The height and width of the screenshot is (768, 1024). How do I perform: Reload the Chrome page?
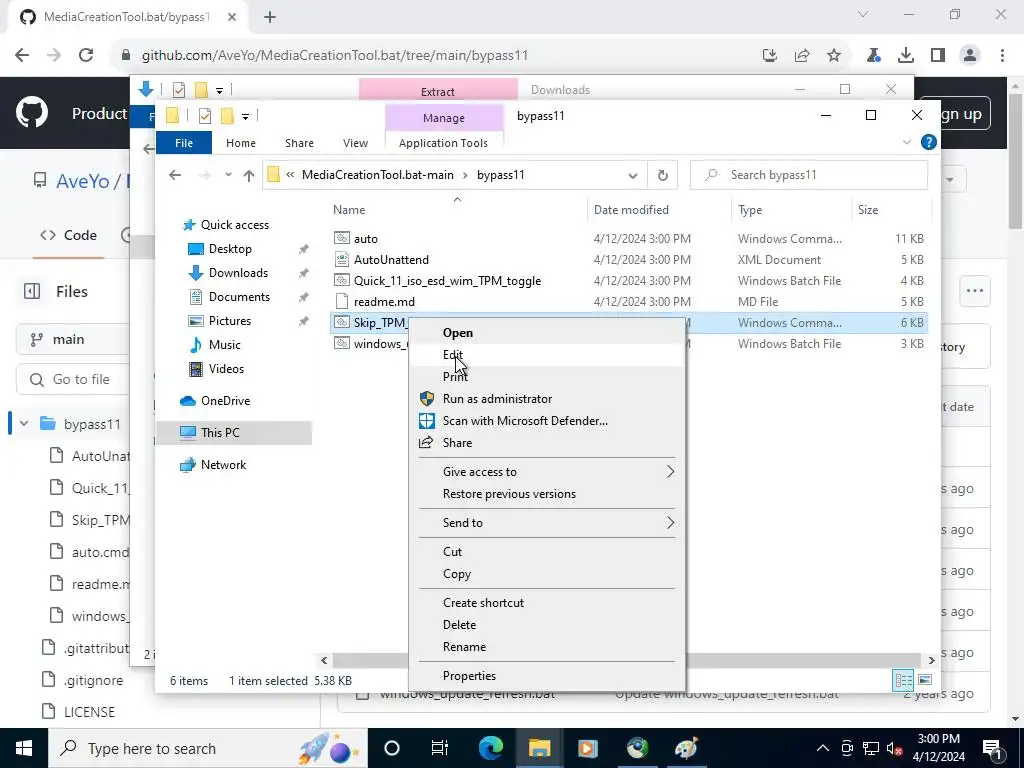tap(86, 56)
